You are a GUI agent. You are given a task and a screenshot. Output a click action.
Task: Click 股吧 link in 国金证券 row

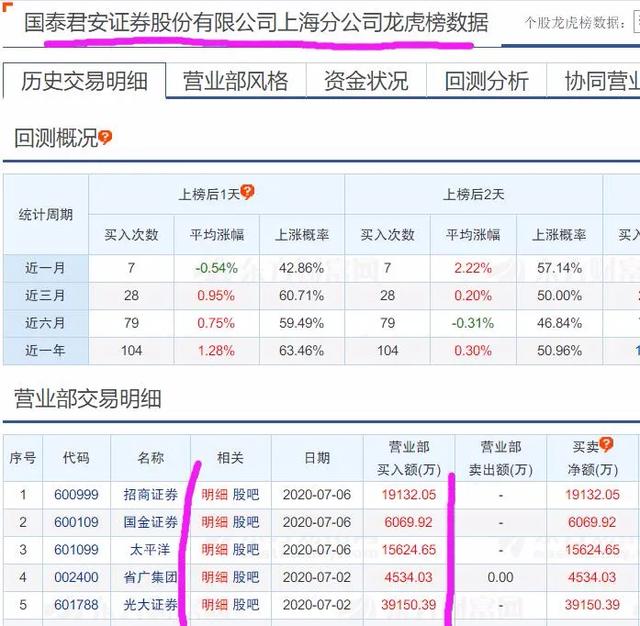246,522
